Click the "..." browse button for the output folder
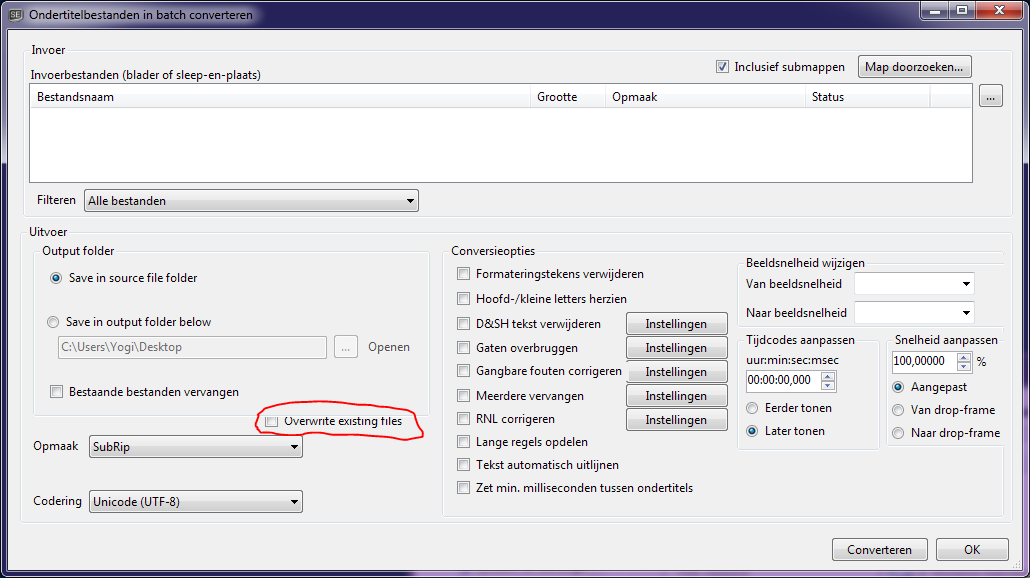Viewport: 1030px width, 578px height. click(x=346, y=347)
